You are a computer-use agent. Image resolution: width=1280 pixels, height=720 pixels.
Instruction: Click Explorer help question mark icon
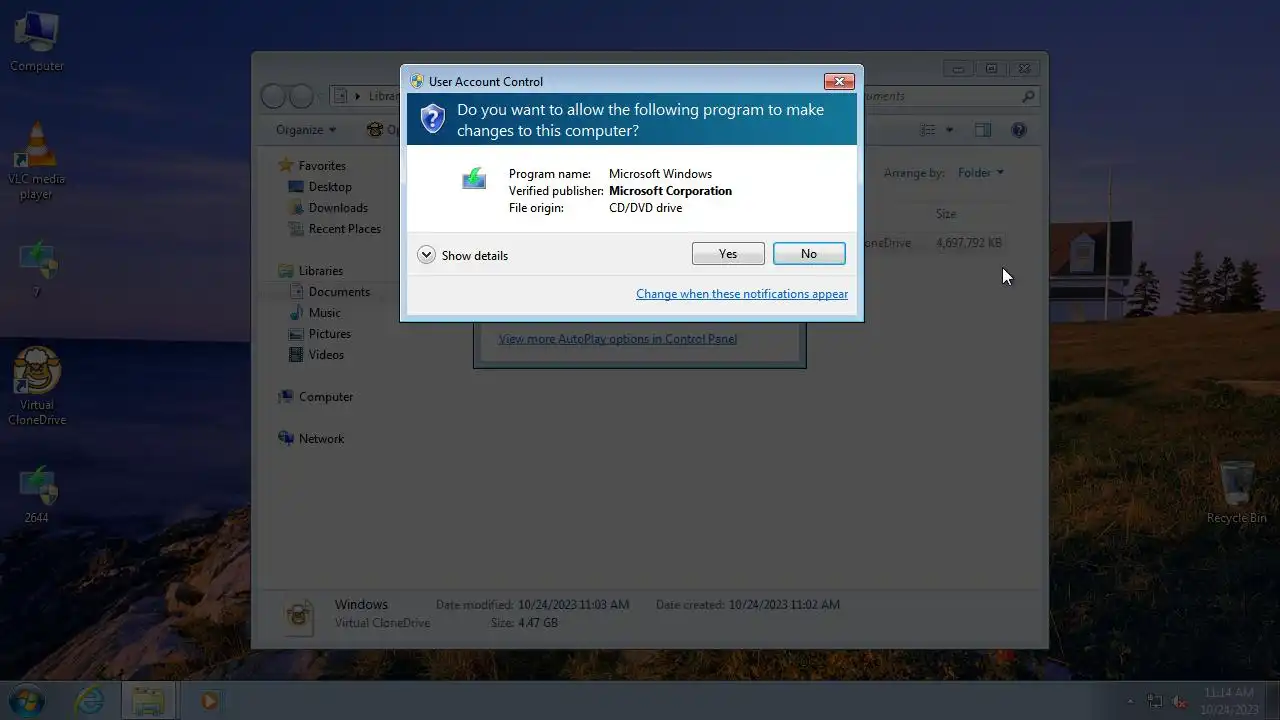click(x=1019, y=130)
